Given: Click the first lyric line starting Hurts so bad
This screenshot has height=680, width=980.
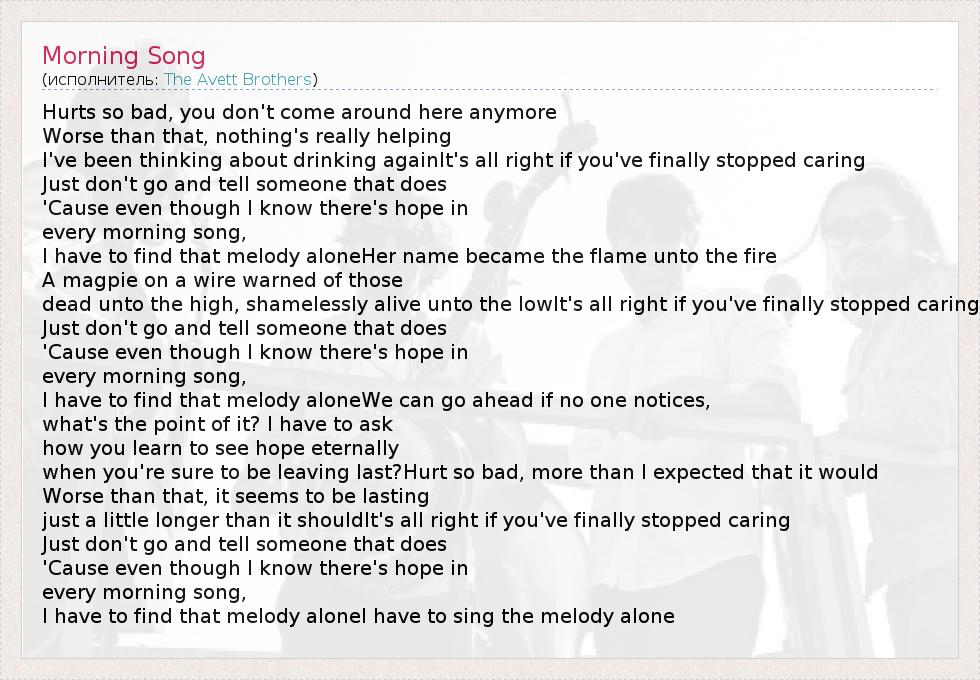Looking at the screenshot, I should [x=300, y=112].
